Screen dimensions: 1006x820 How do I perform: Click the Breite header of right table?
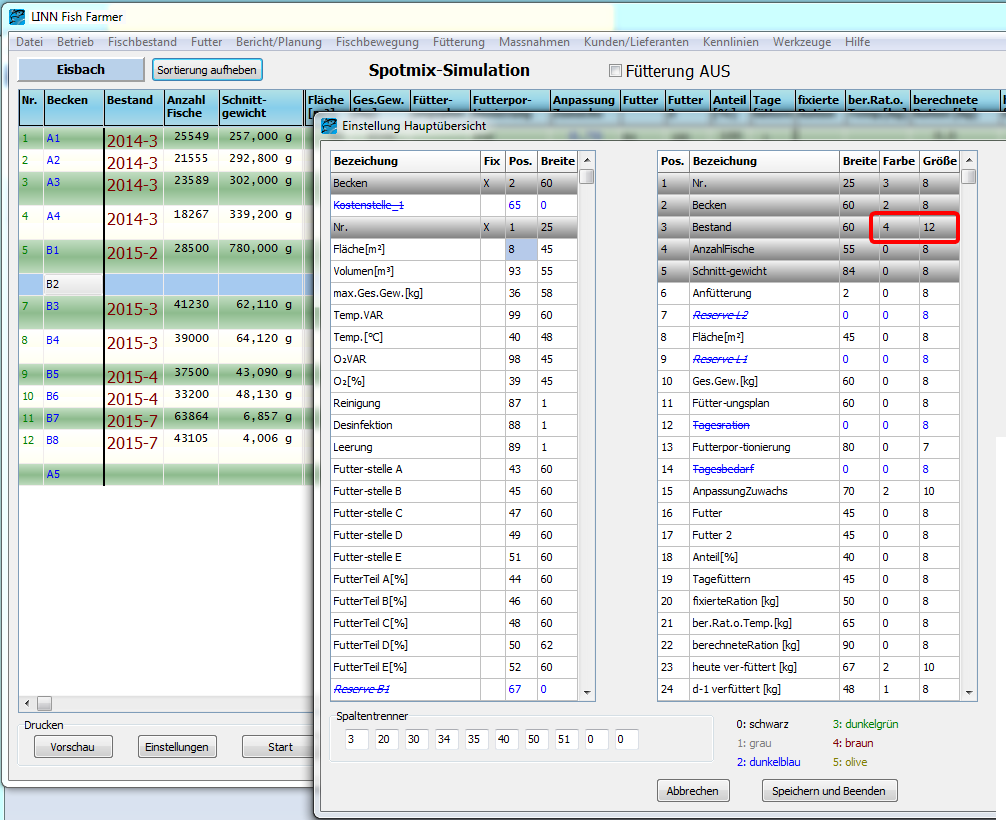coord(859,161)
